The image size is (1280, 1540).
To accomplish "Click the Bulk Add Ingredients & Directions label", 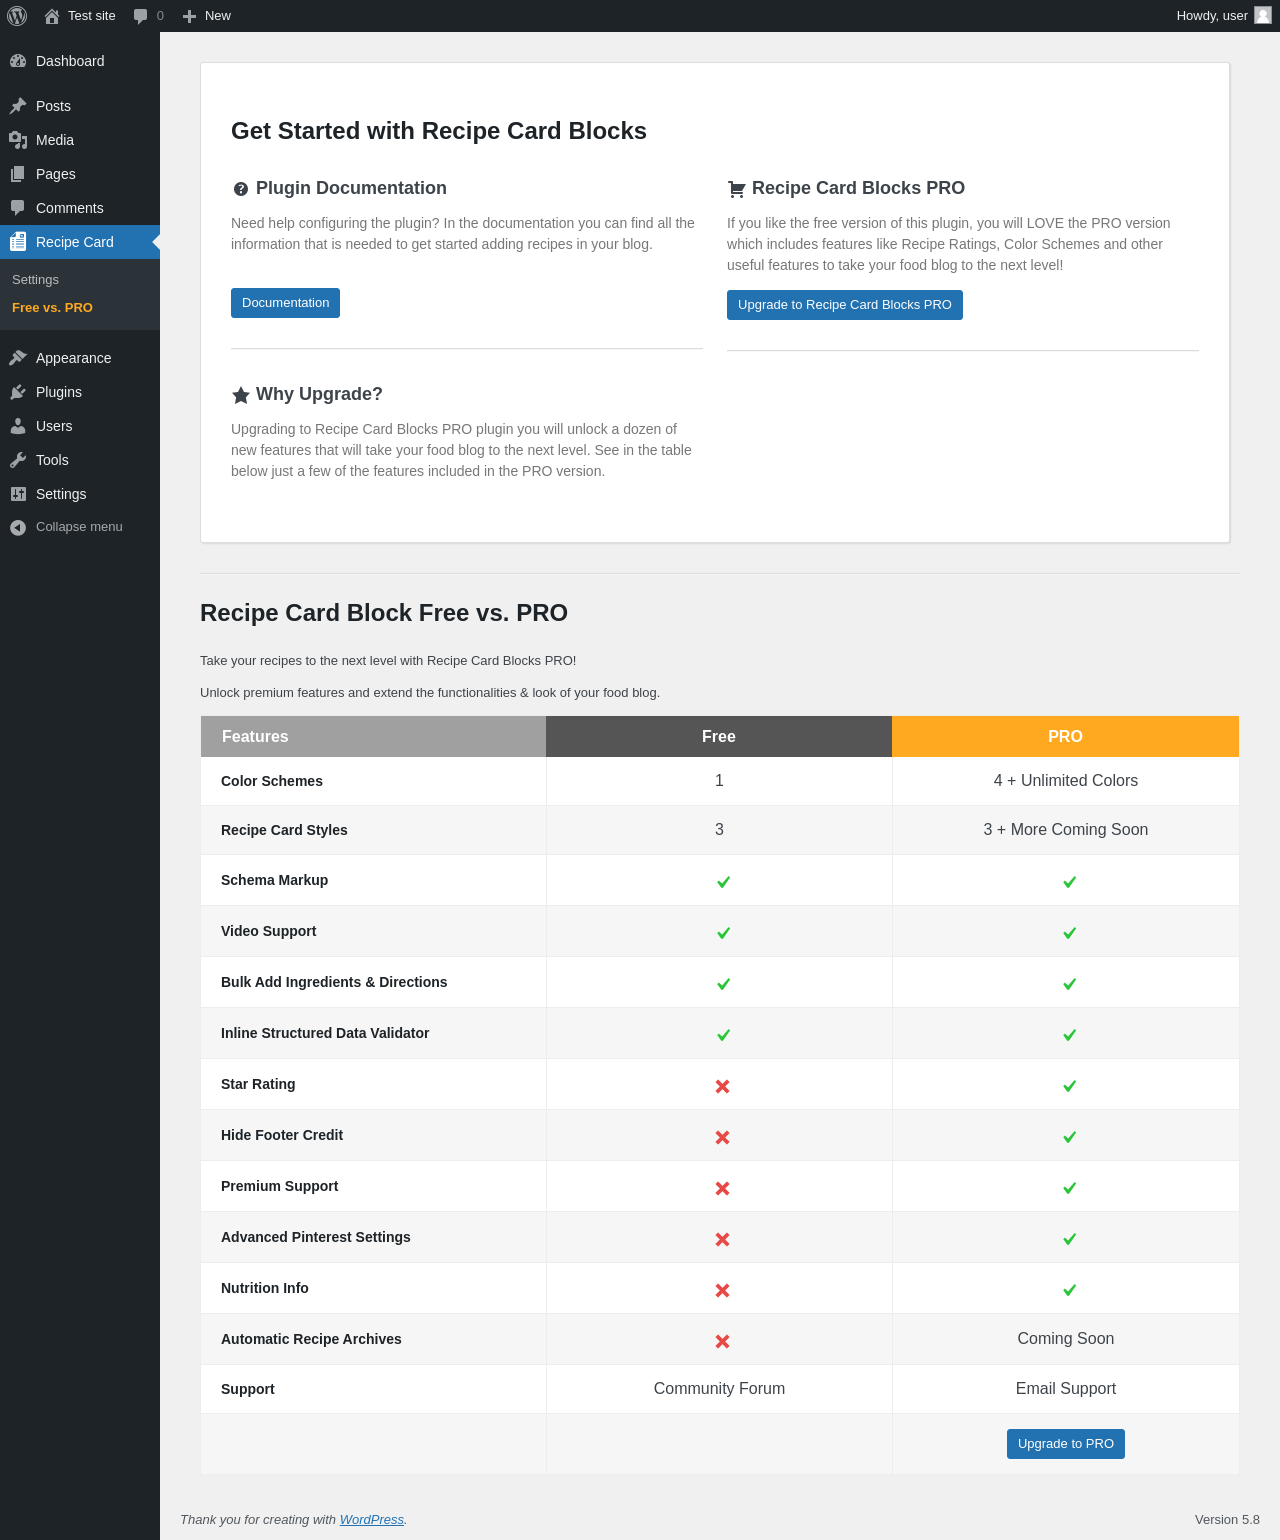I will click(334, 982).
